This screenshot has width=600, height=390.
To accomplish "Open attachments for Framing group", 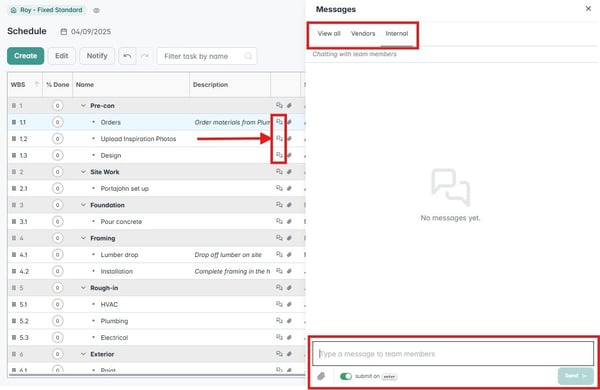I will point(290,238).
